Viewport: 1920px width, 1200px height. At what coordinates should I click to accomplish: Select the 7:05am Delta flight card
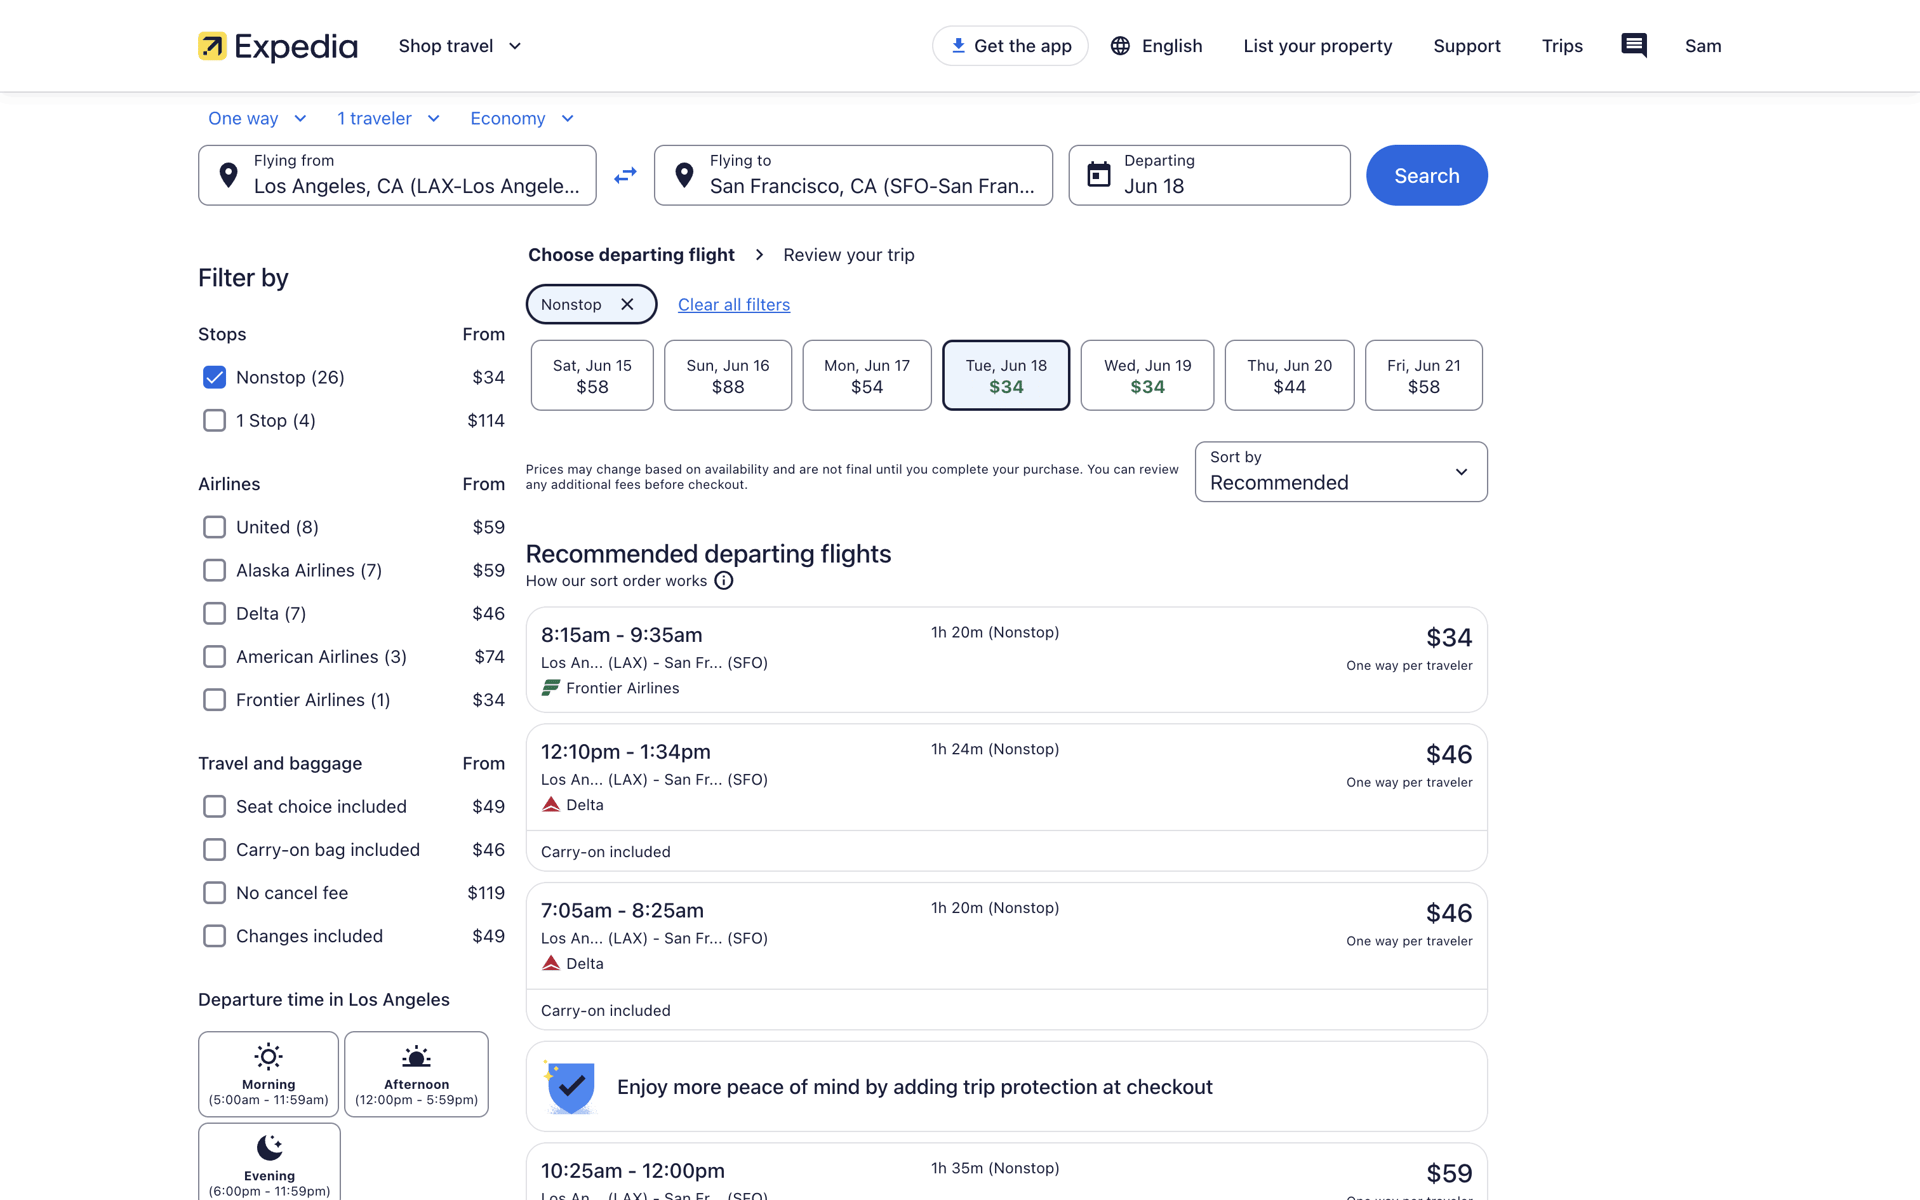[x=1006, y=956]
